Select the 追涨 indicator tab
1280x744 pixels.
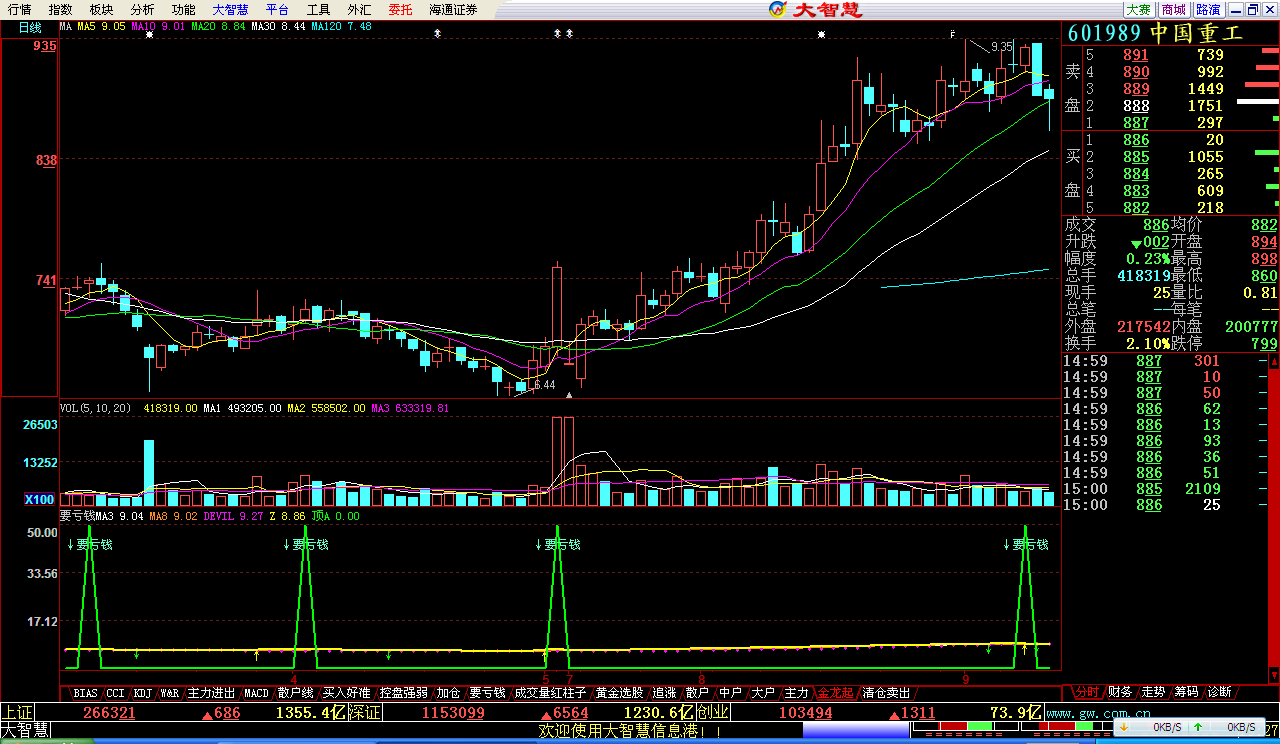coord(665,693)
